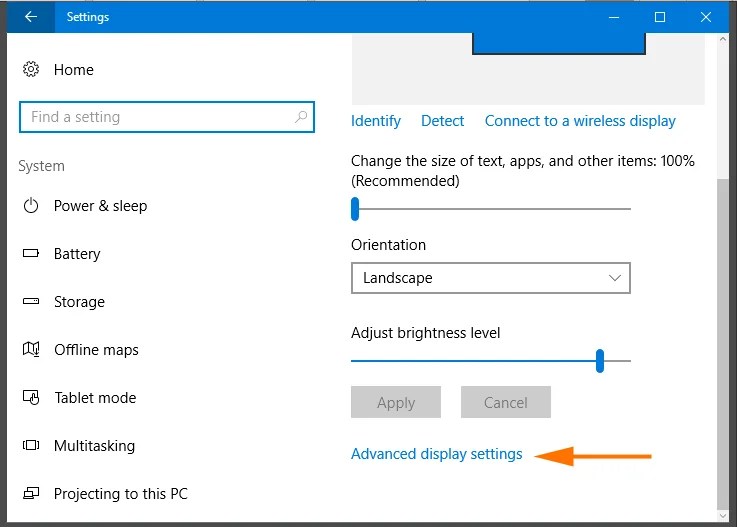
Task: Click the Battery icon
Action: [31, 253]
